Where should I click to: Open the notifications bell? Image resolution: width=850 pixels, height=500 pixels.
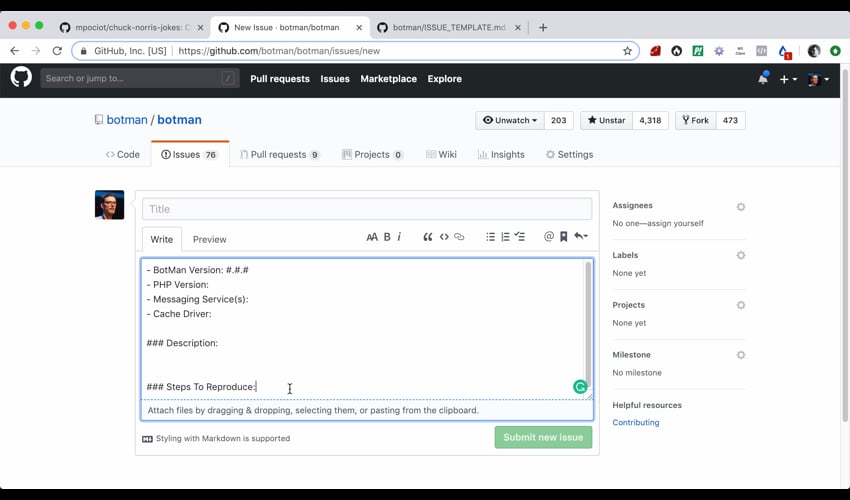763,79
